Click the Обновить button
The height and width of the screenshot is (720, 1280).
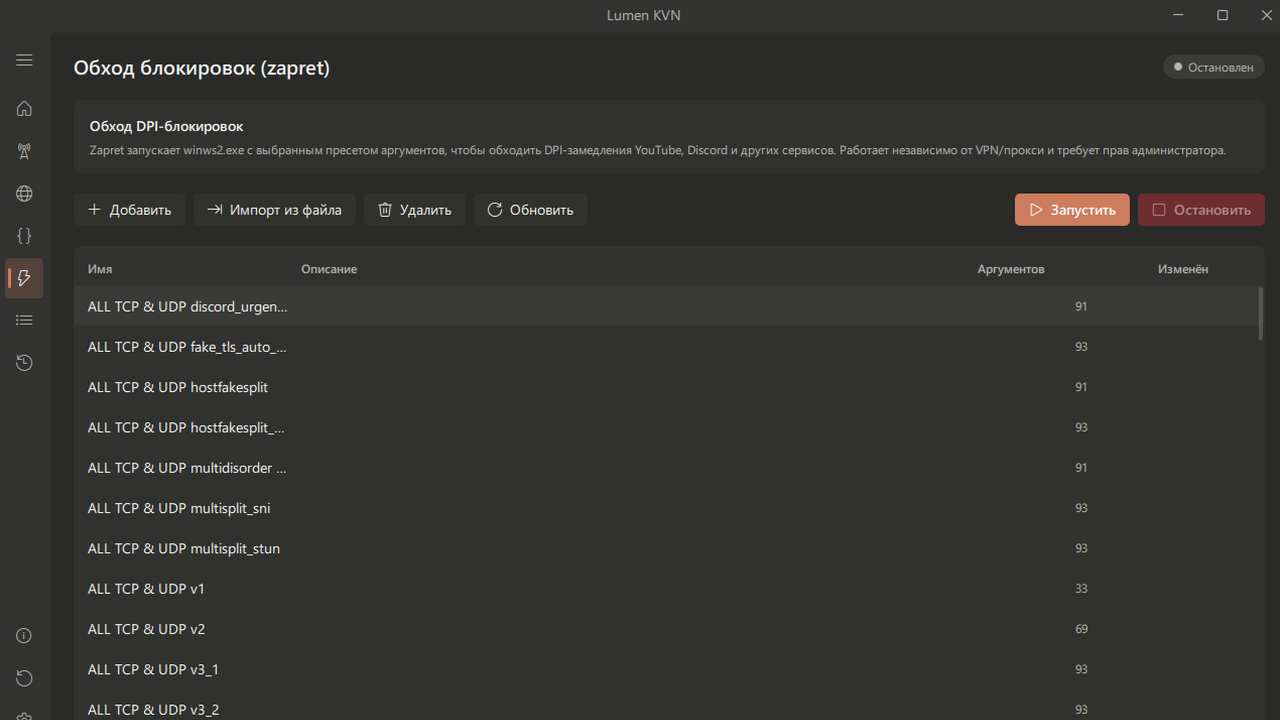tap(530, 210)
